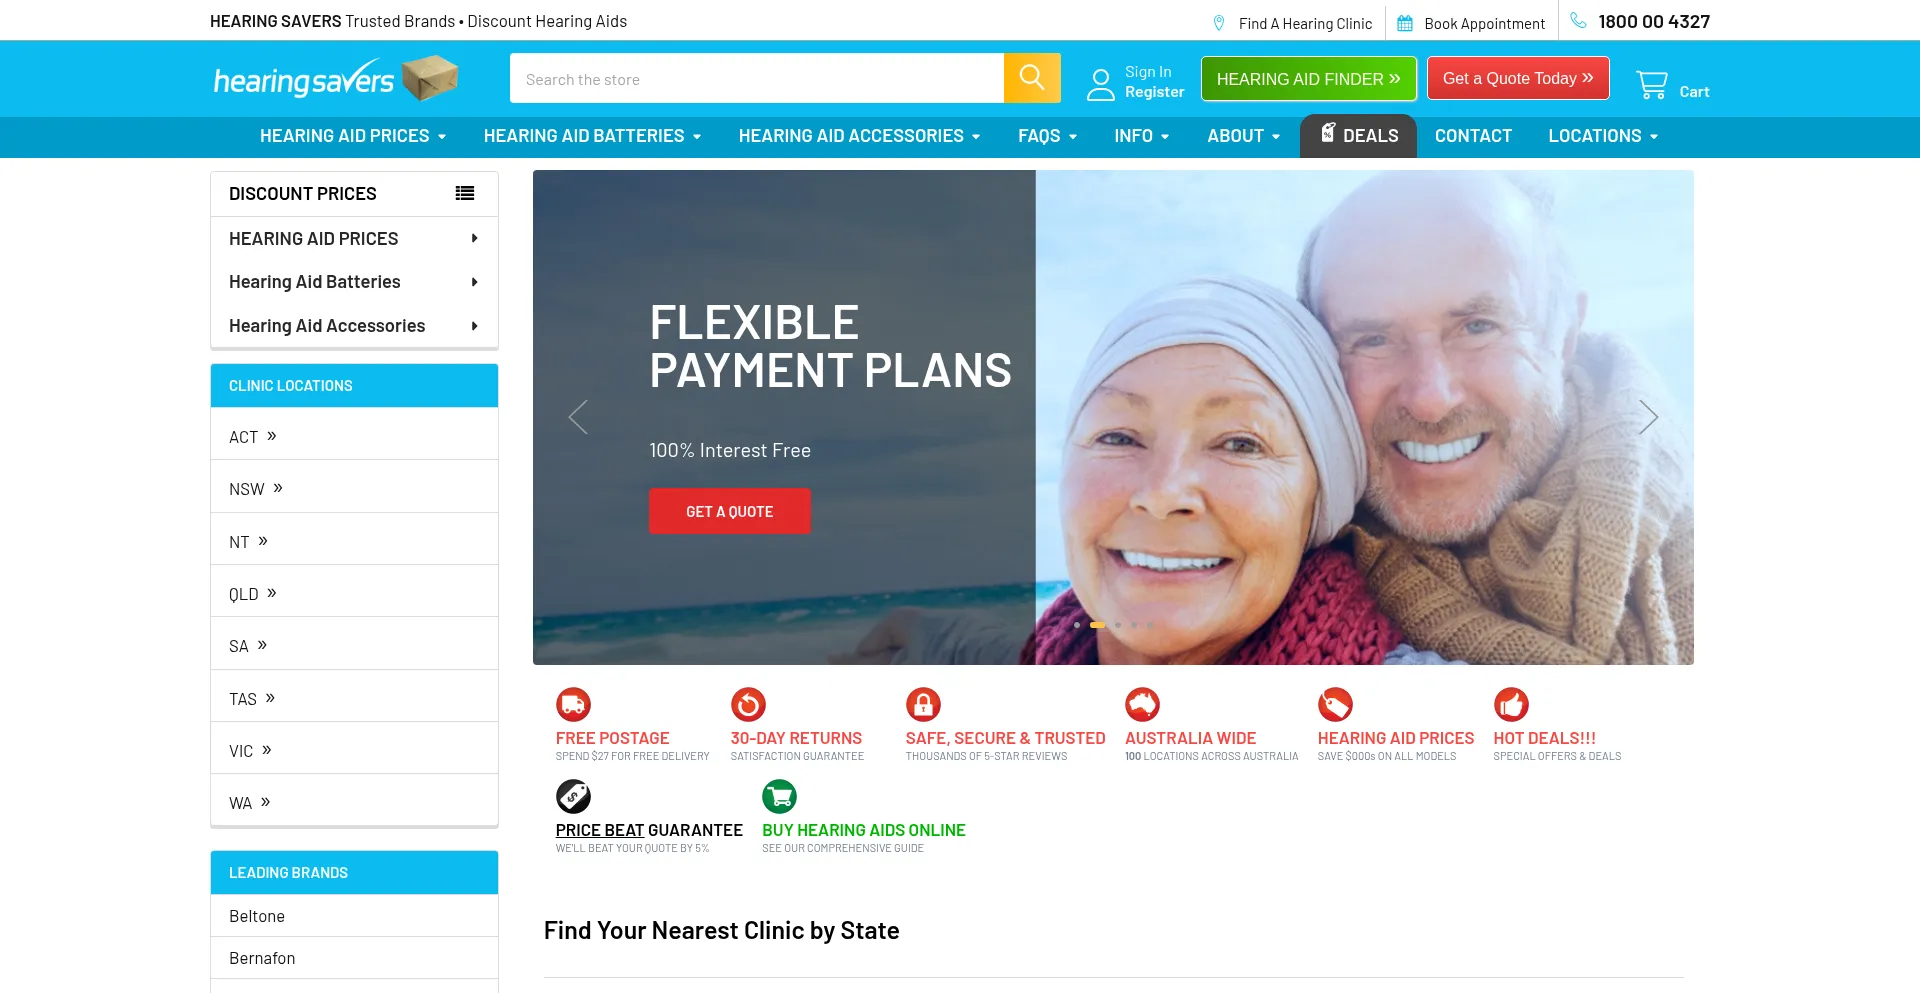Advance the carousel with the right arrow
Image resolution: width=1920 pixels, height=993 pixels.
(x=1648, y=417)
